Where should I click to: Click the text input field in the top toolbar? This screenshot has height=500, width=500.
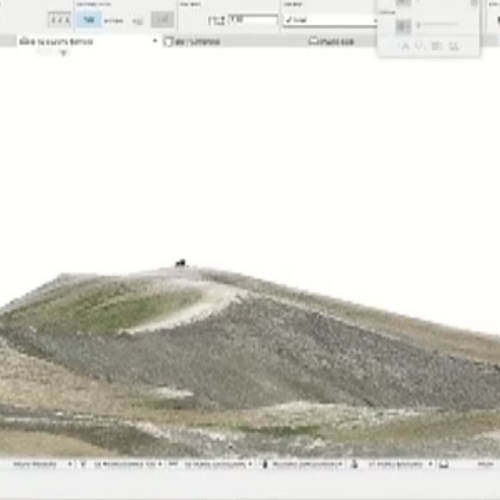tap(253, 20)
